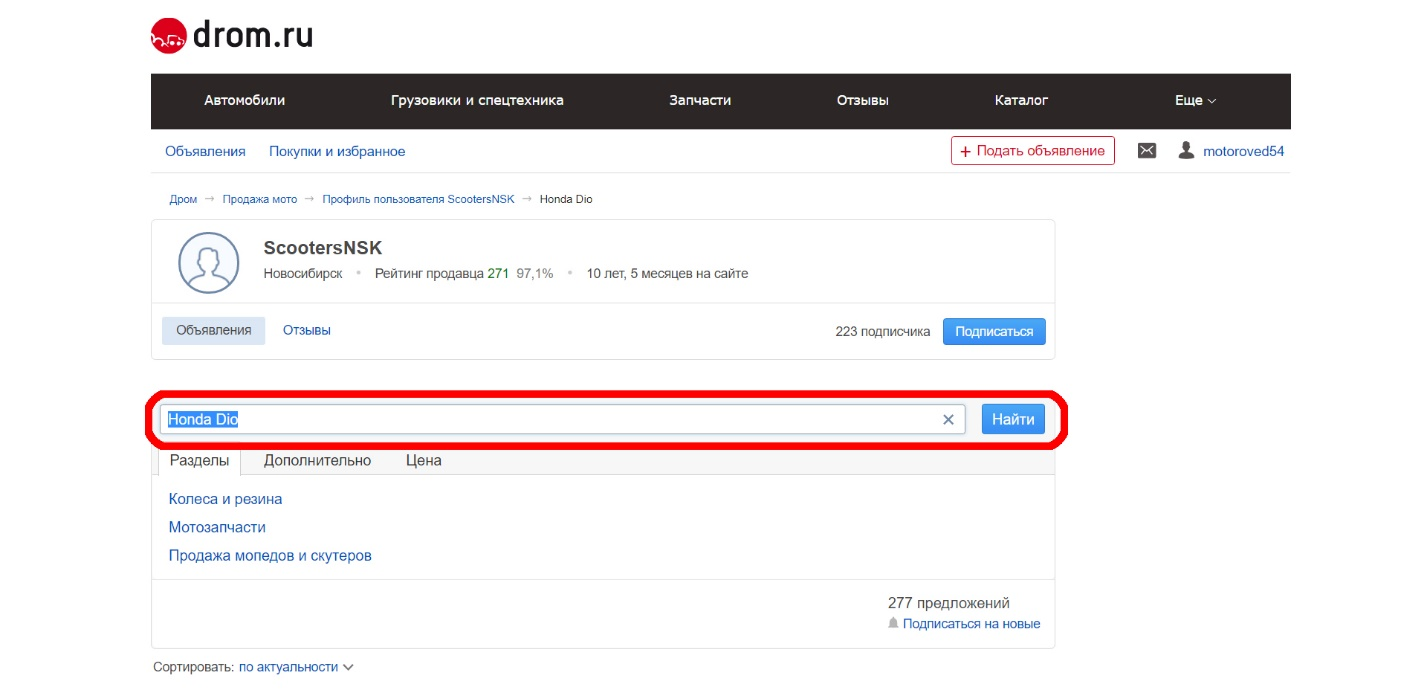Go to Запчасти section
Screen dimensions: 1427x690
pos(700,100)
